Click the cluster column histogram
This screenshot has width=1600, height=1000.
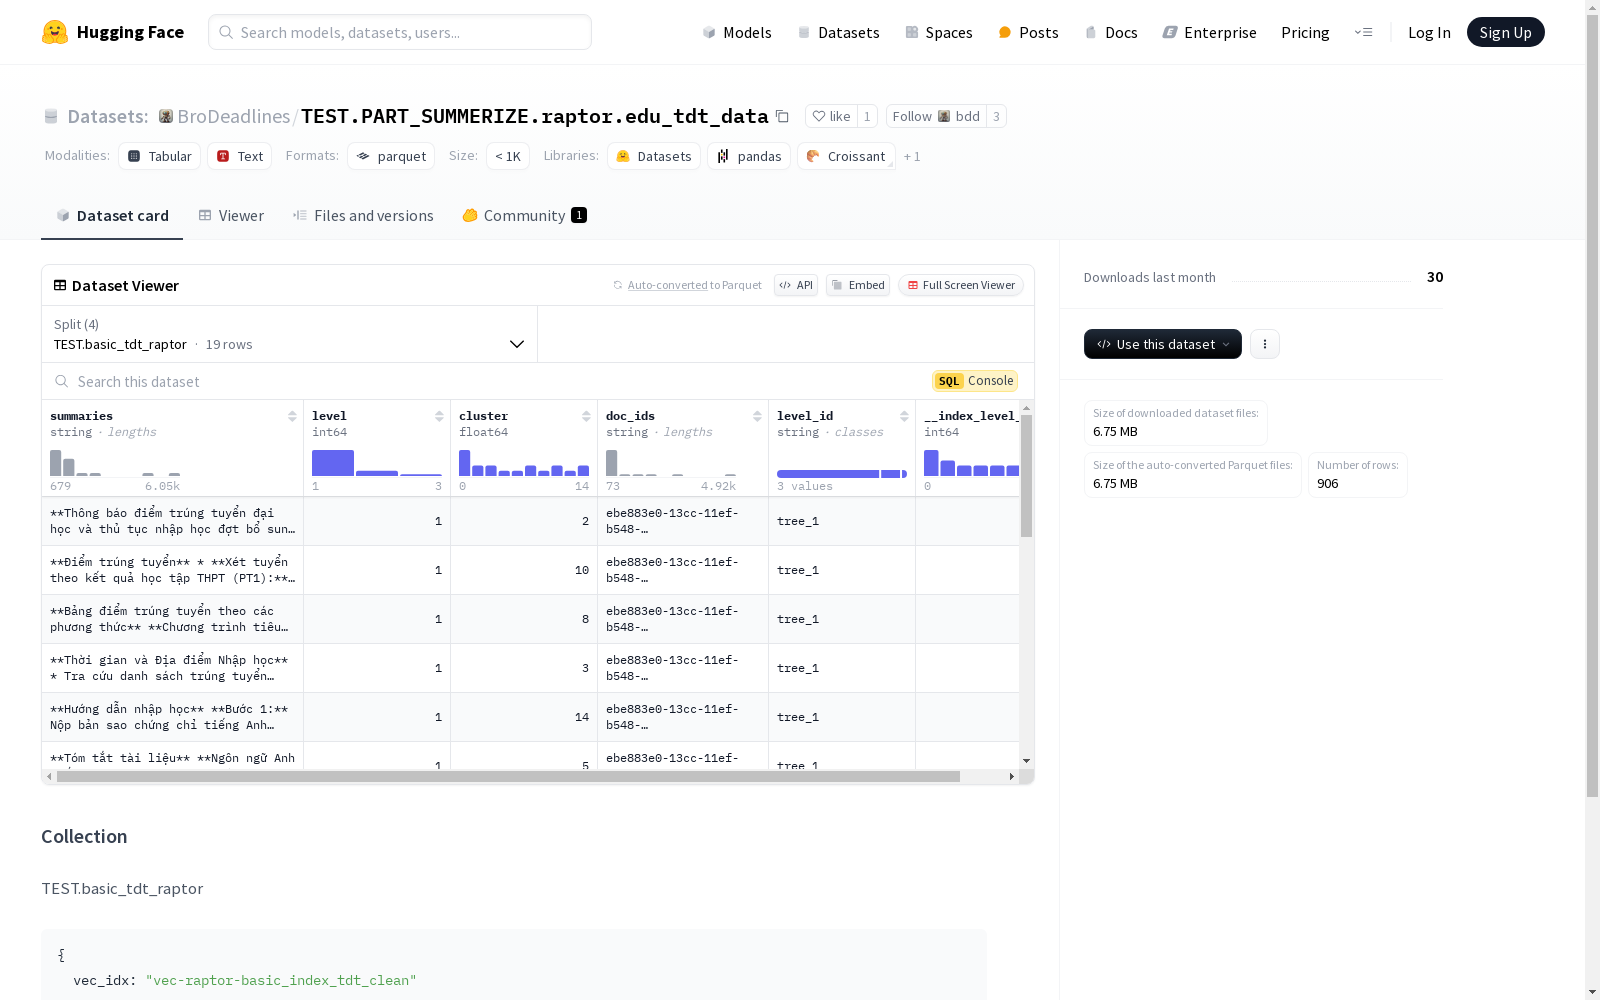point(524,463)
